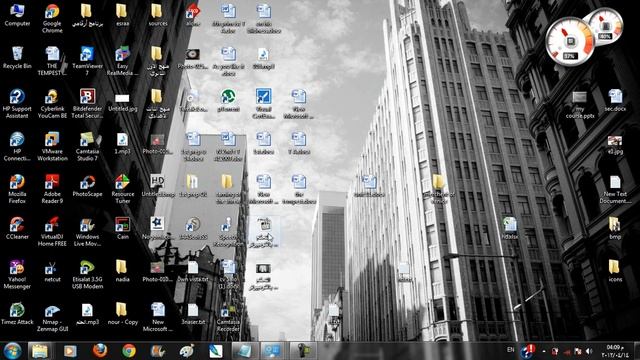Select the Camtasia Recorder shortcut
The height and width of the screenshot is (360, 640).
coord(228,318)
